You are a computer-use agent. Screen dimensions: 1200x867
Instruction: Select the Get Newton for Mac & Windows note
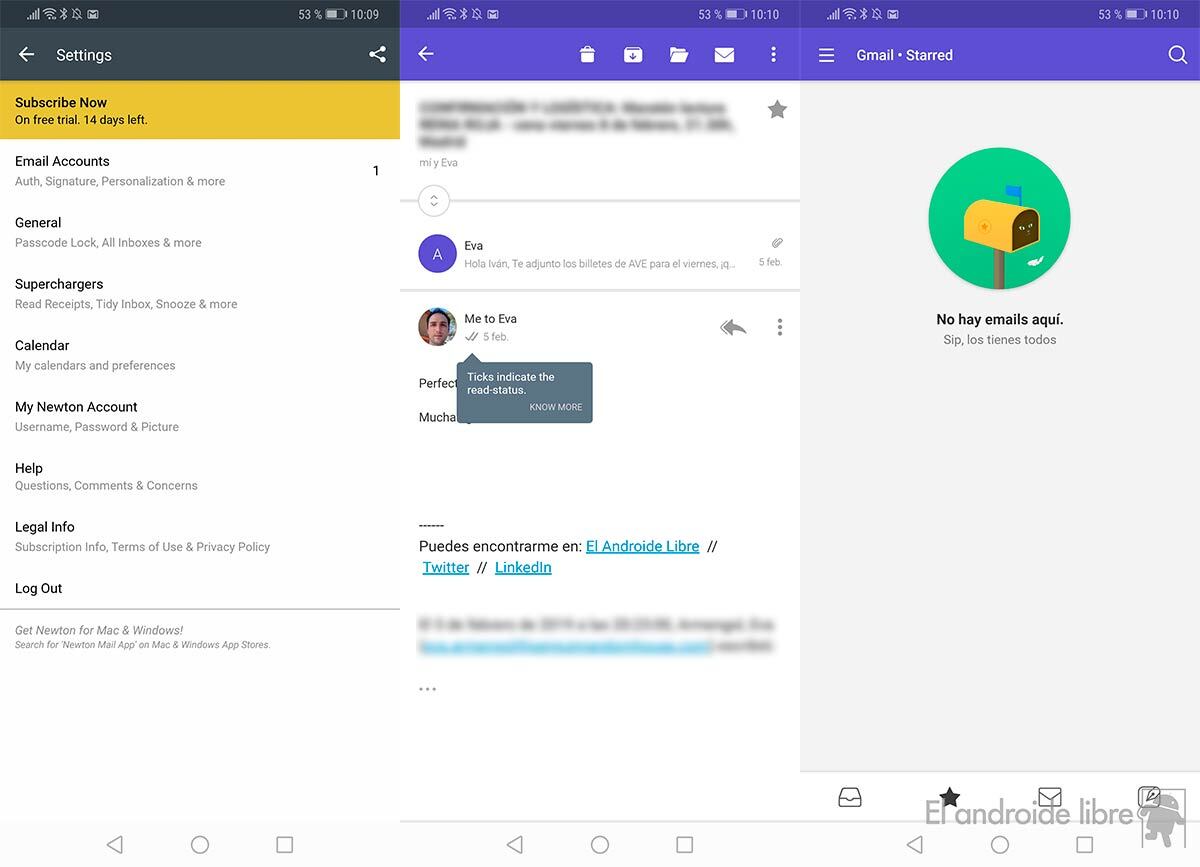143,637
